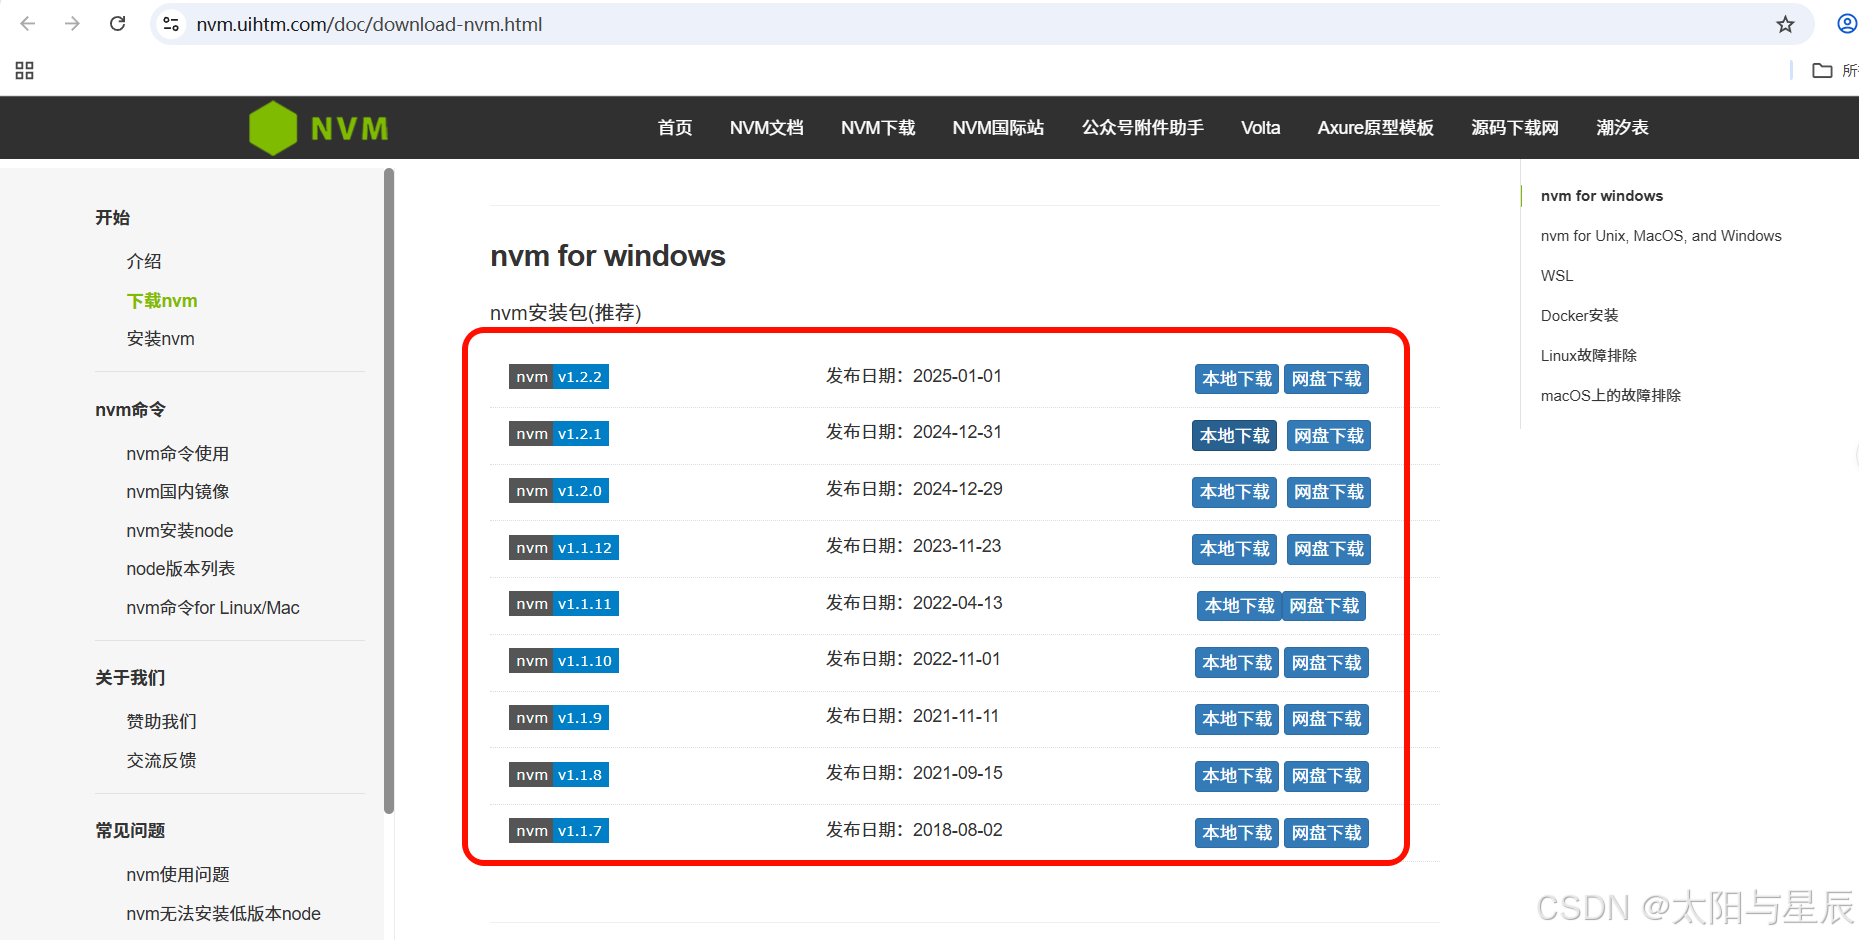Download v1.1.7 via 本地下载 button

(1237, 833)
